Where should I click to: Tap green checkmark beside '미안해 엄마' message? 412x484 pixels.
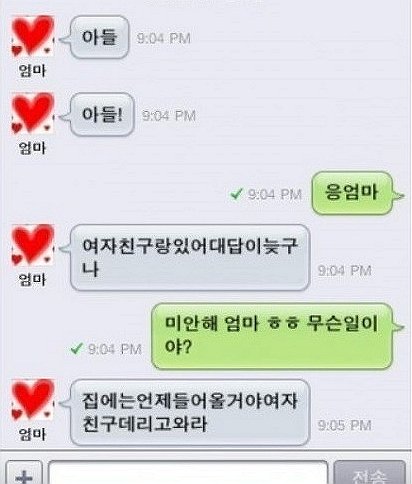click(x=77, y=349)
